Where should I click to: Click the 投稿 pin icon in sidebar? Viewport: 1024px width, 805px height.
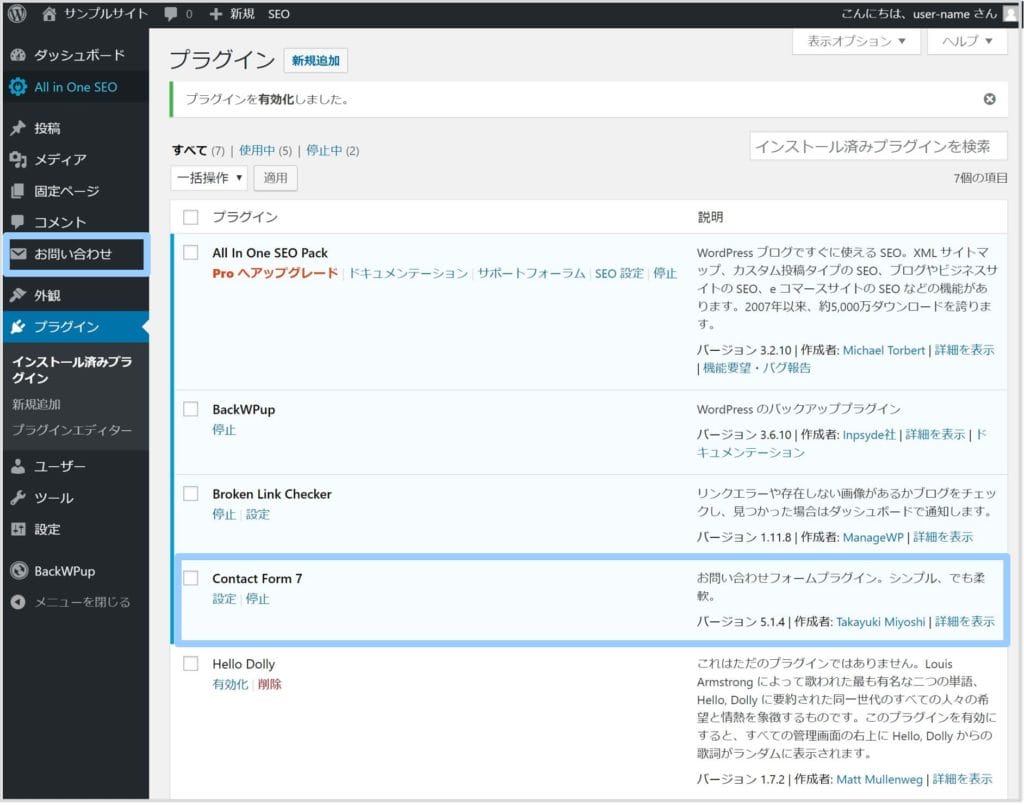(18, 128)
